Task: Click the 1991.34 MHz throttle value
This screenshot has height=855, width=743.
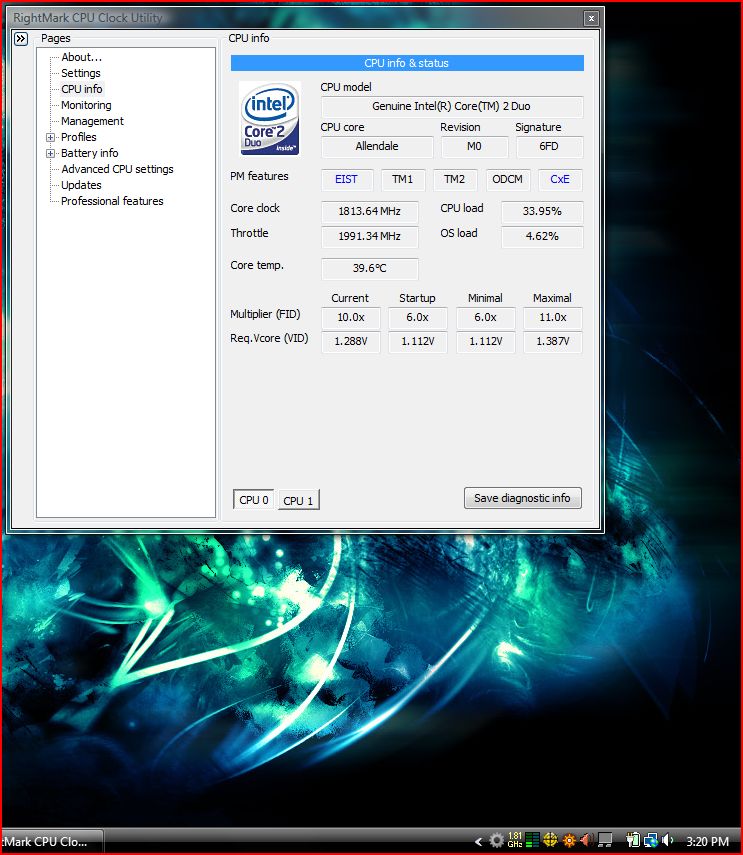Action: click(370, 236)
